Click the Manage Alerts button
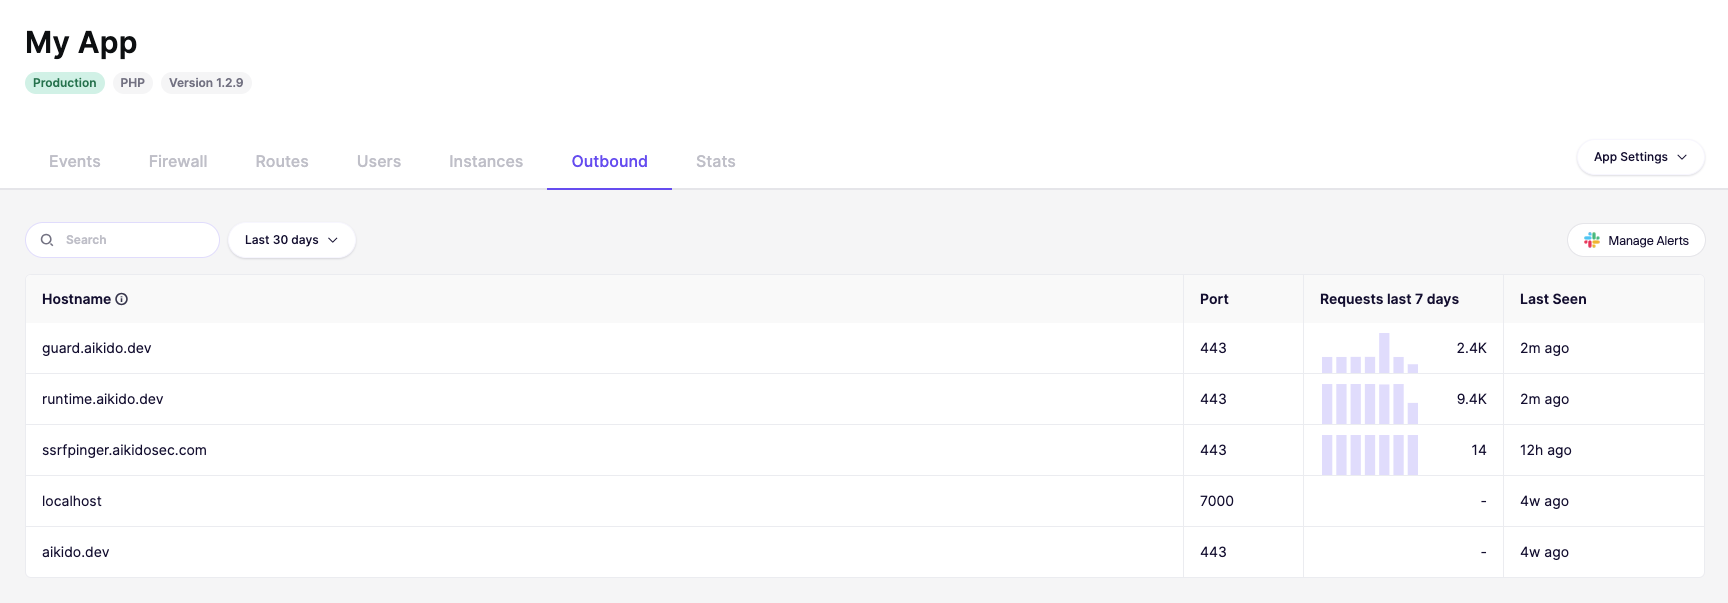 [x=1636, y=240]
